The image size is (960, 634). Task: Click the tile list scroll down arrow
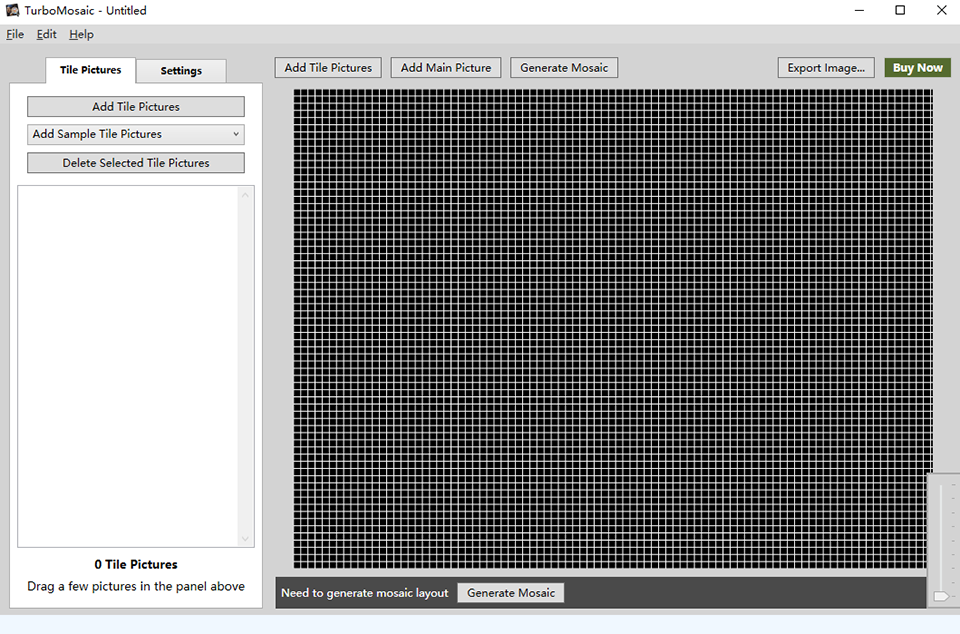(x=245, y=539)
